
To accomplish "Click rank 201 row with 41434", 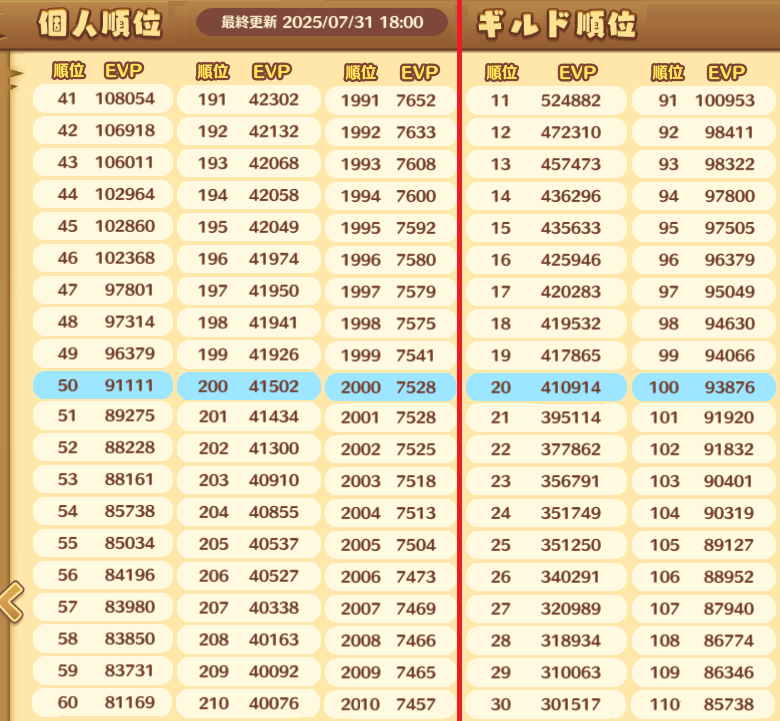I will click(249, 416).
